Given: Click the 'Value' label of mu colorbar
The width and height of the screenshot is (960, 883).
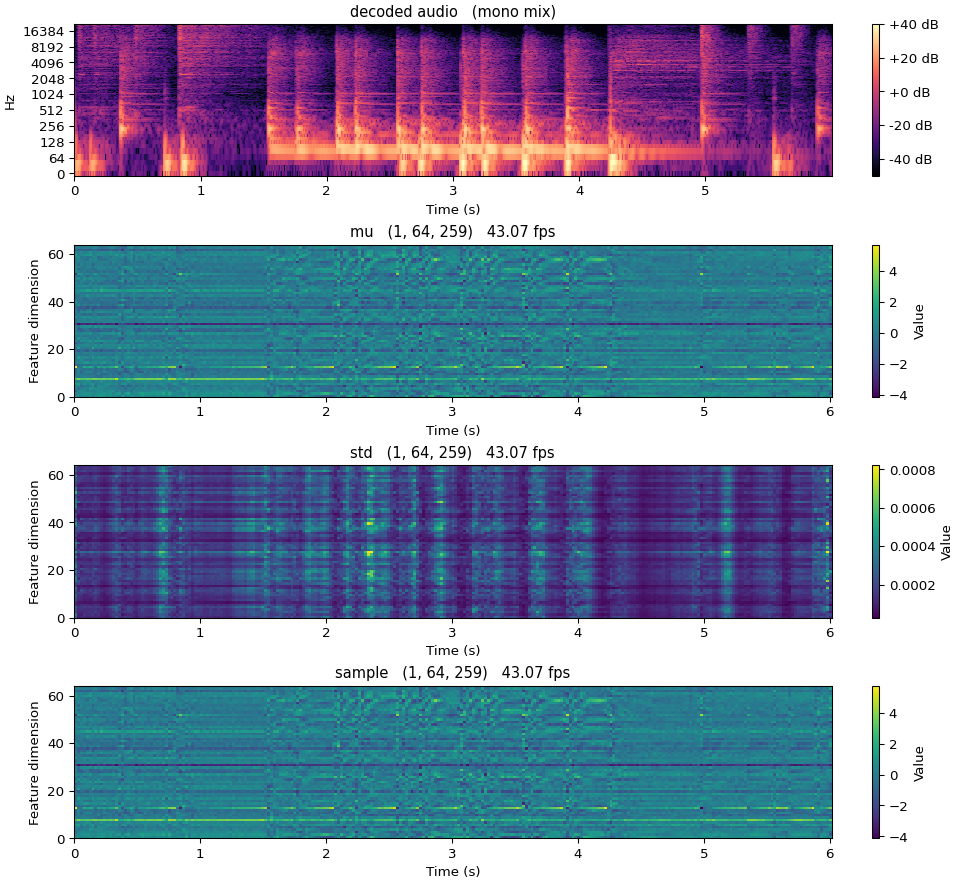Looking at the screenshot, I should (x=918, y=321).
